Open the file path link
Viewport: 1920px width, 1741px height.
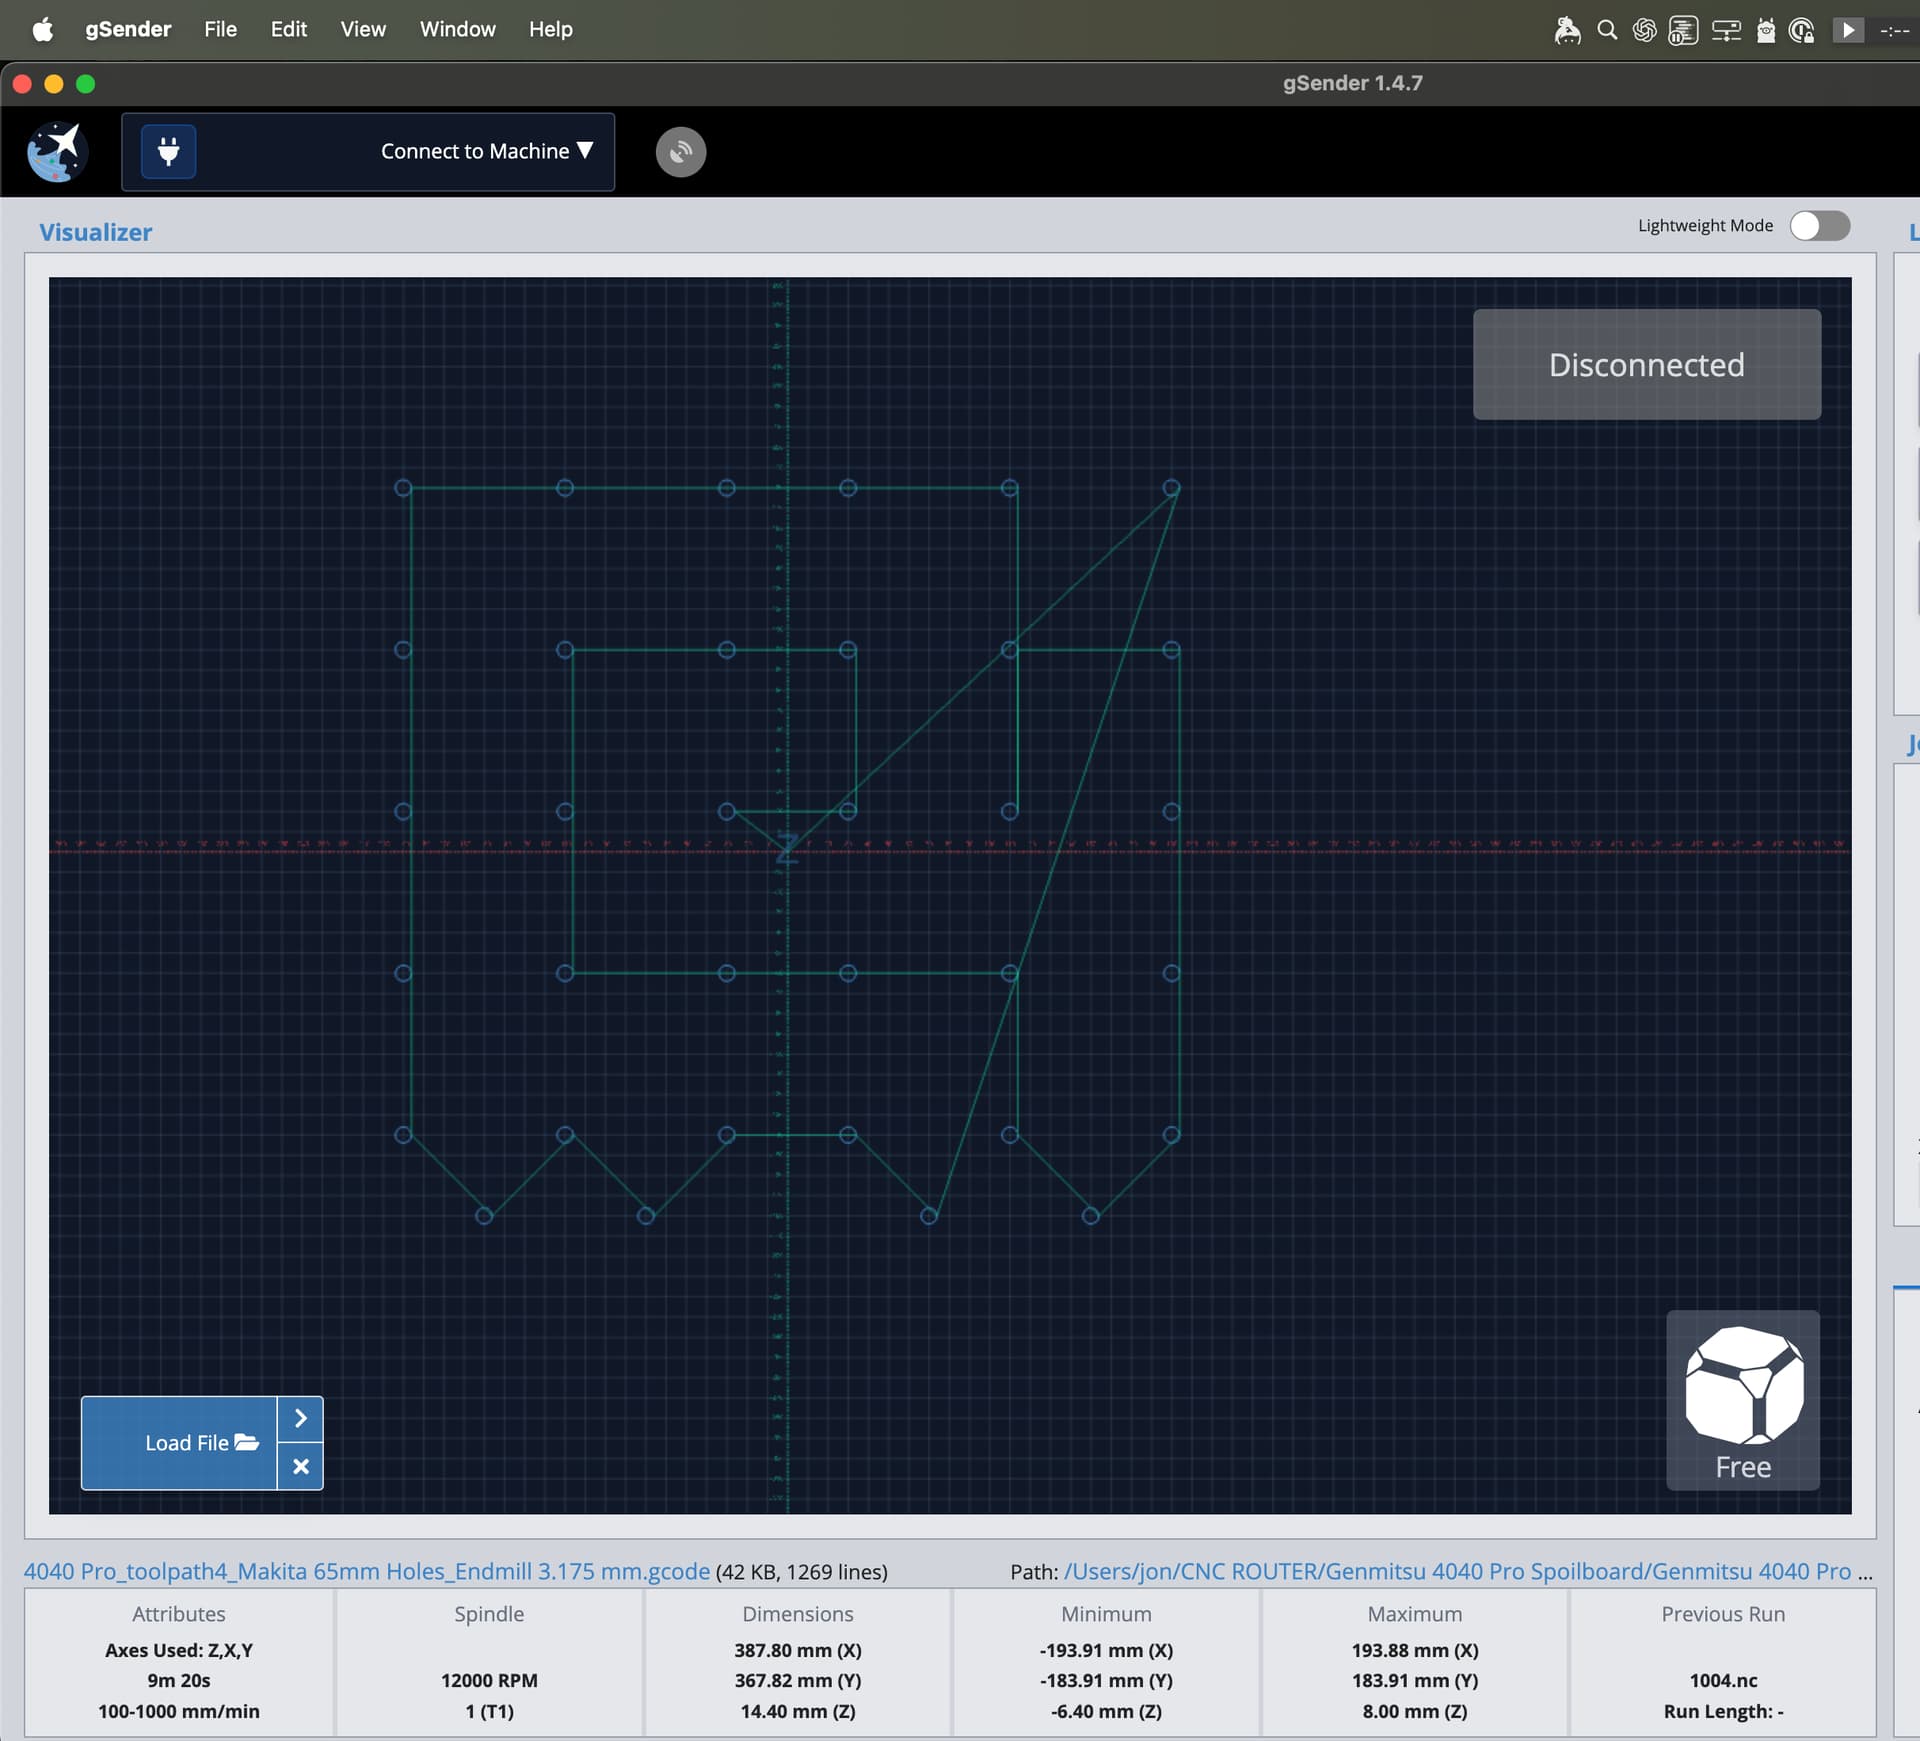[1456, 1571]
